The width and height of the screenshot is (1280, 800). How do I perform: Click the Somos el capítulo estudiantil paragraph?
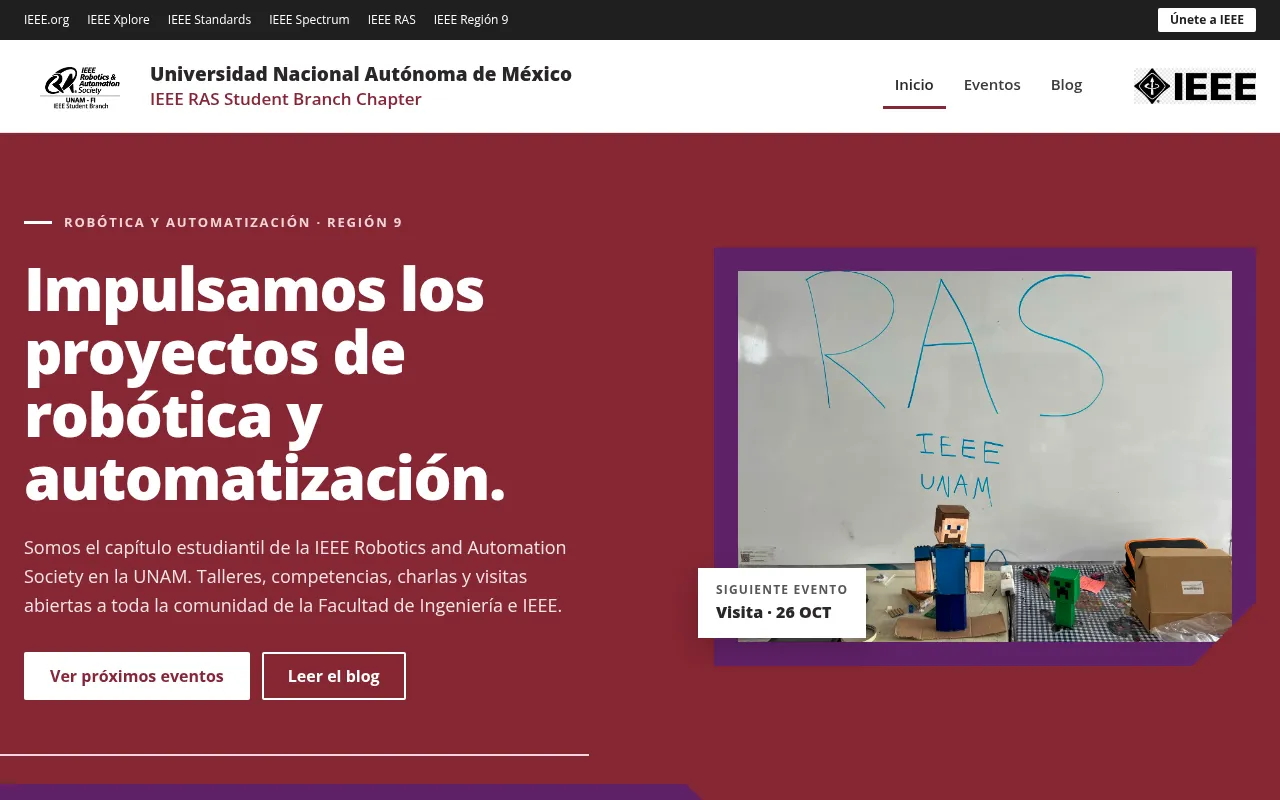tap(295, 577)
